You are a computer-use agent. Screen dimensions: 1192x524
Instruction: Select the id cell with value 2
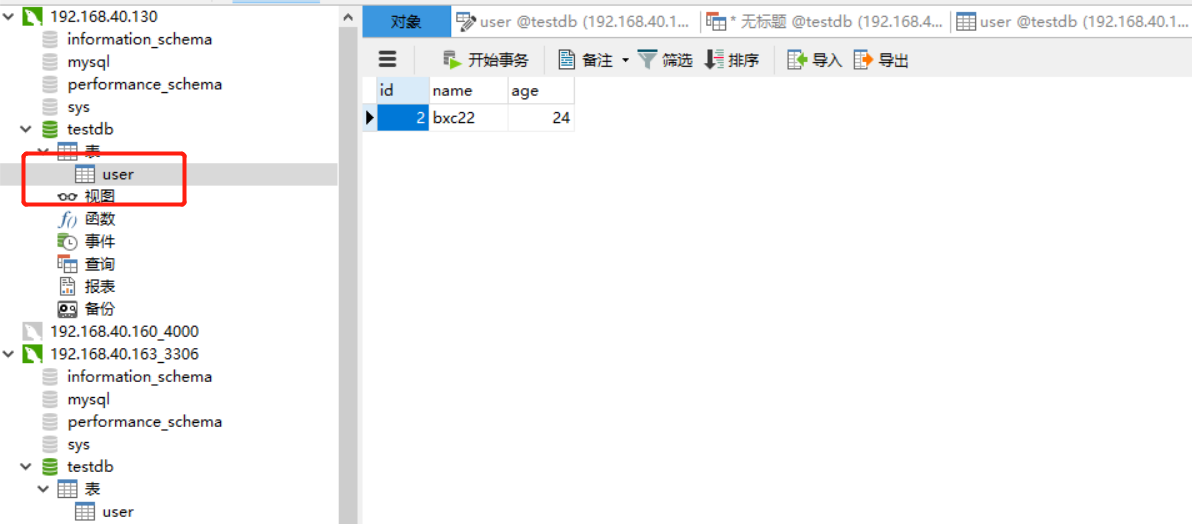403,118
